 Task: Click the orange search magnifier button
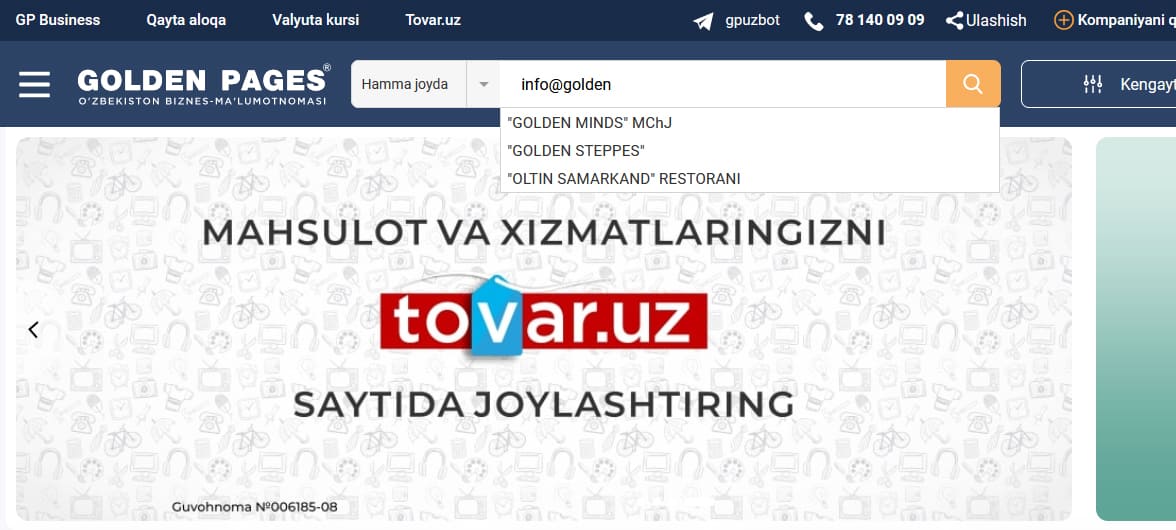pyautogui.click(x=973, y=84)
